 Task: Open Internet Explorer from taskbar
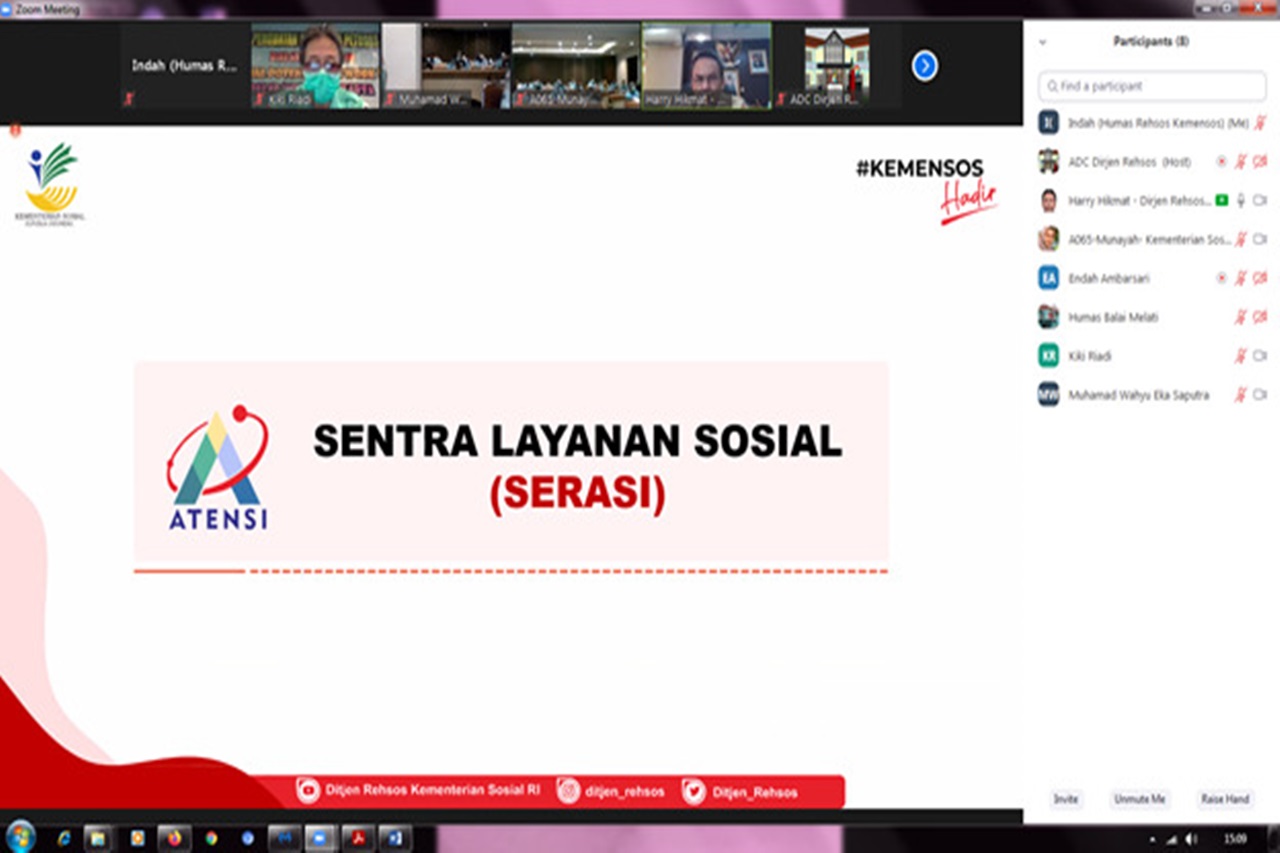click(x=64, y=838)
